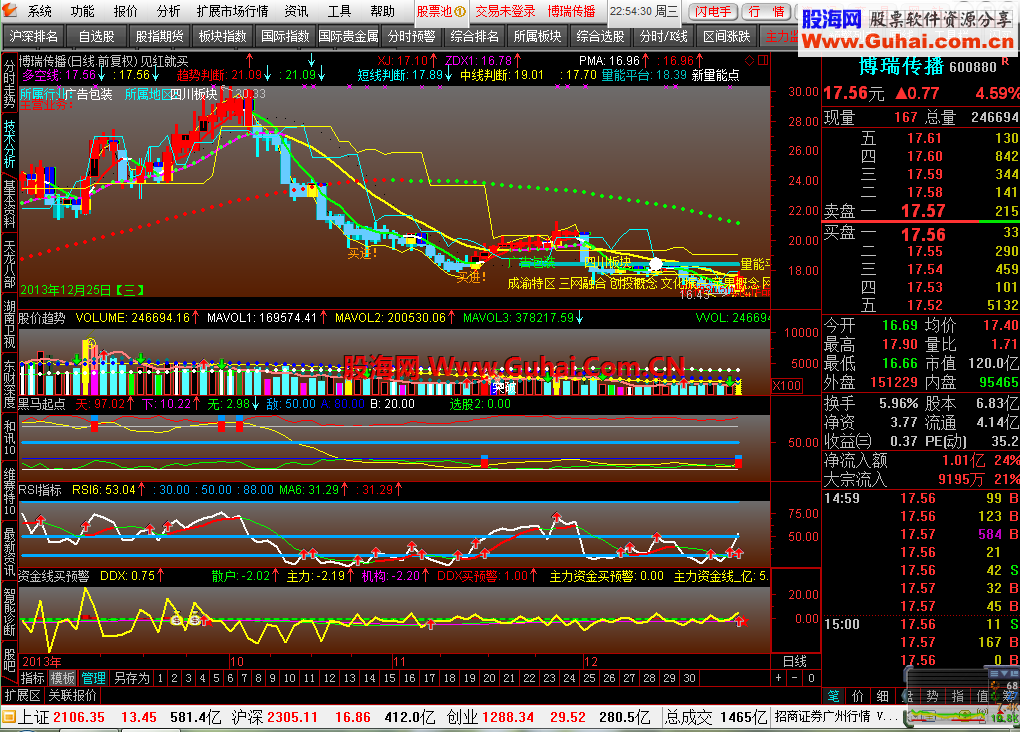Image resolution: width=1020 pixels, height=732 pixels.
Task: Switch to 基本资料 sidebar tab
Action: coord(9,204)
